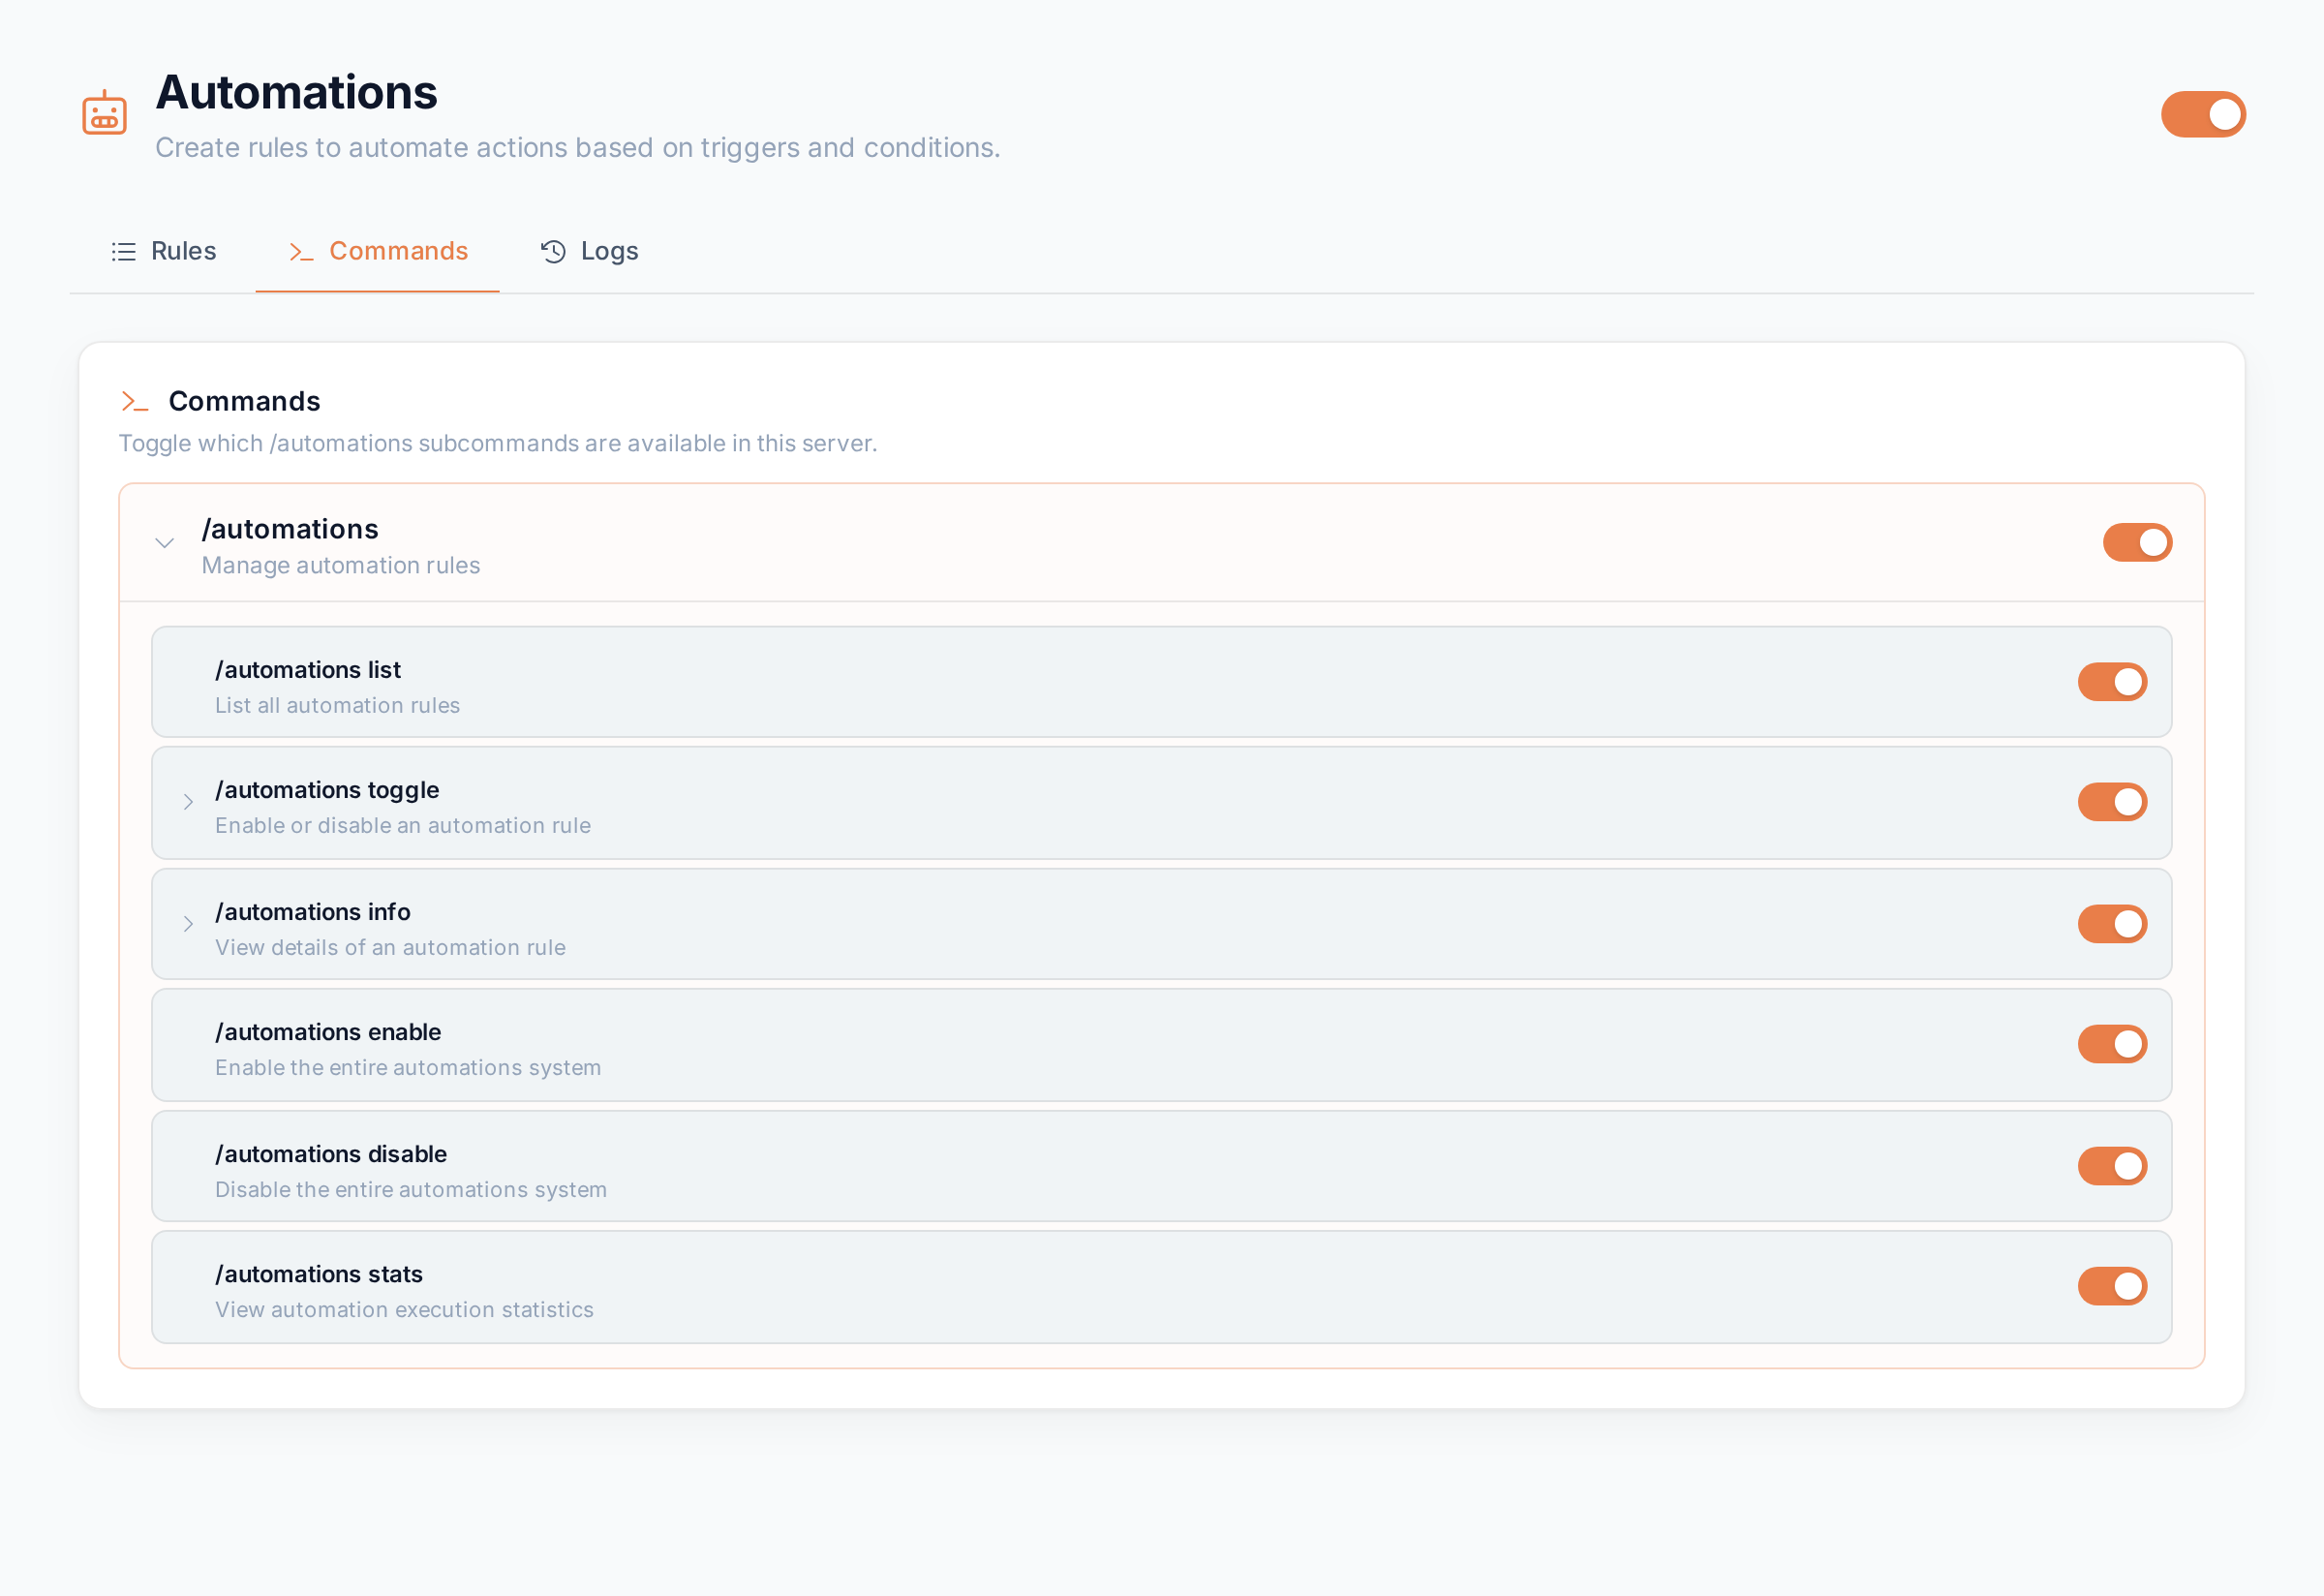
Task: Expand the /automations toggle row chevron
Action: [188, 802]
